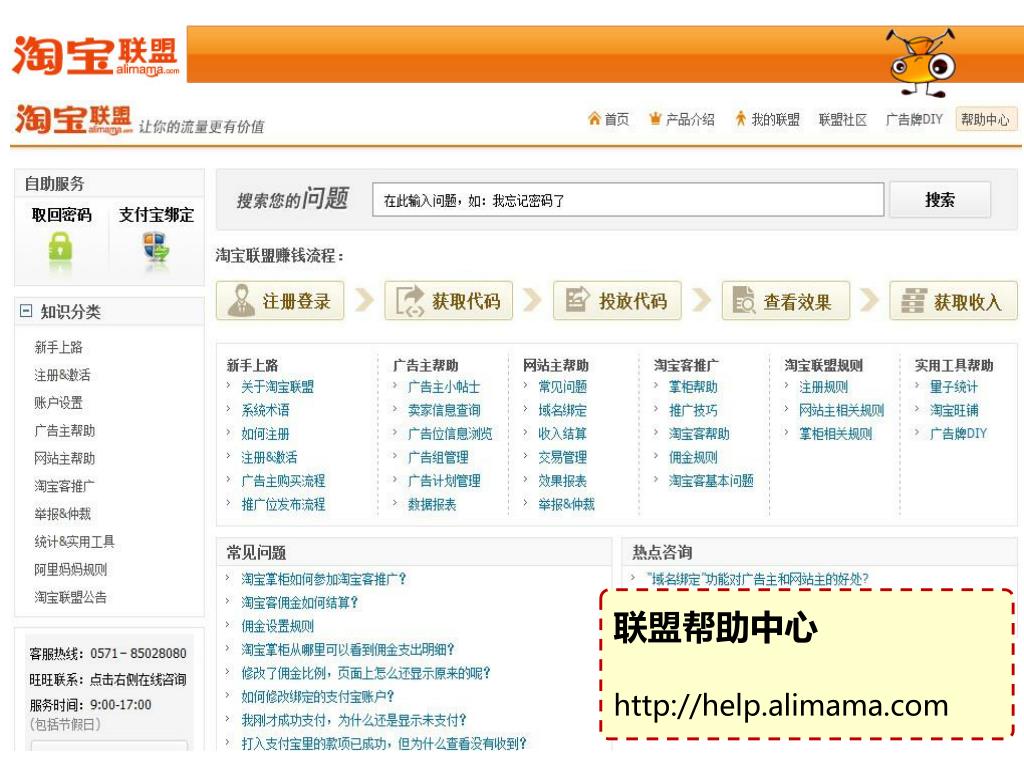Image resolution: width=1024 pixels, height=768 pixels.
Task: Open the 如何修改绑定的支付宝账户? question
Action: point(318,696)
